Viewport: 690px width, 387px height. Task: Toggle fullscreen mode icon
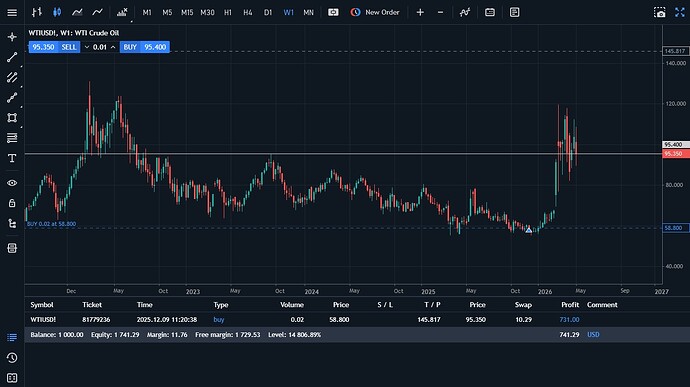click(x=680, y=12)
